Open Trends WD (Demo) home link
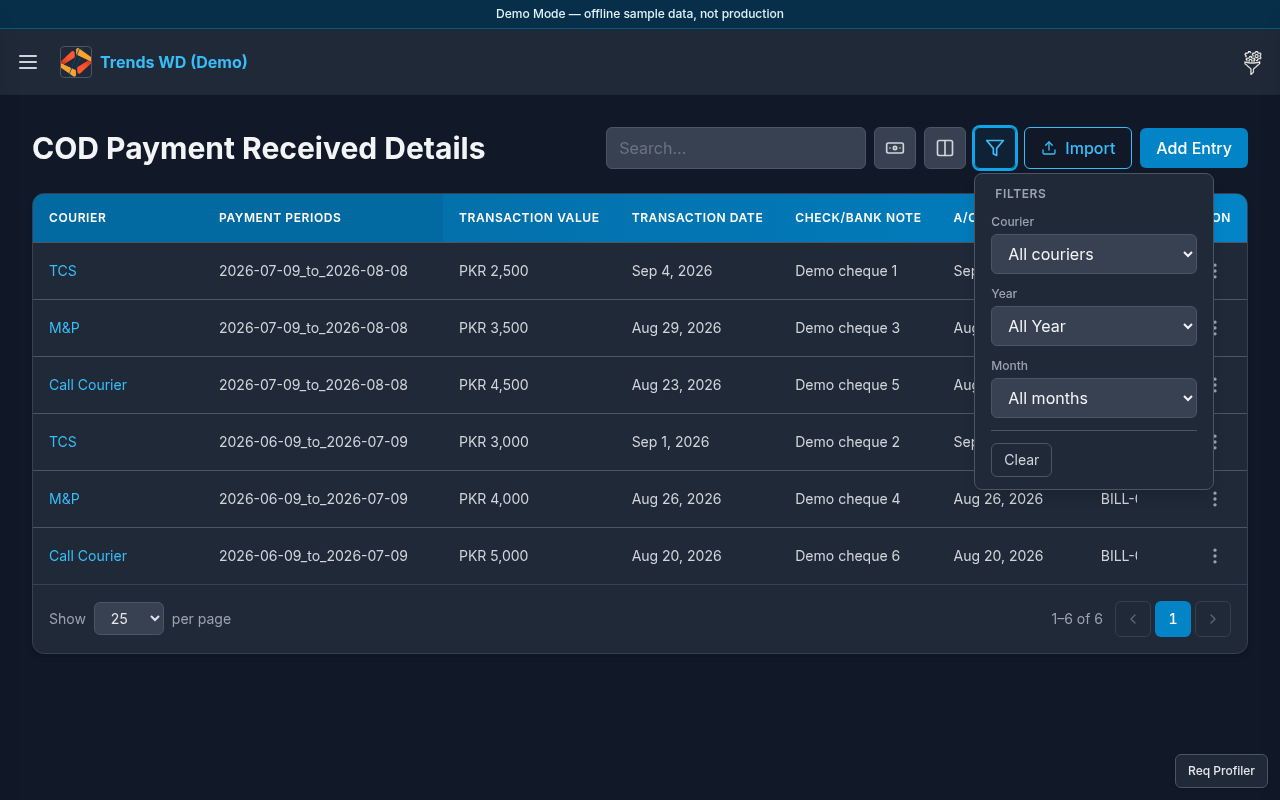The width and height of the screenshot is (1280, 800). (174, 62)
